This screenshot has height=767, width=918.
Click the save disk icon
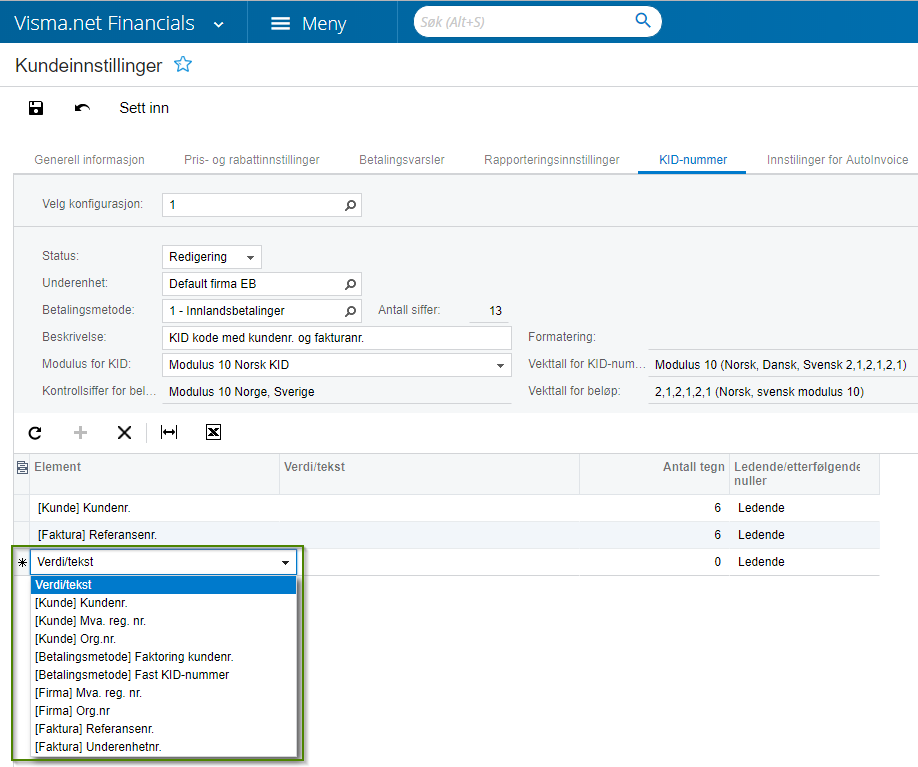(x=36, y=108)
